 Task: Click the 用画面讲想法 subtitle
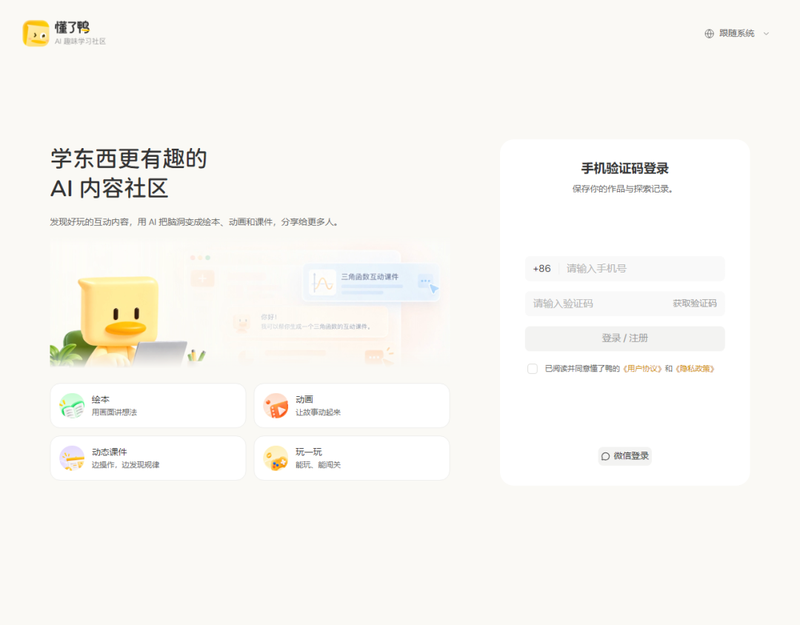point(114,412)
